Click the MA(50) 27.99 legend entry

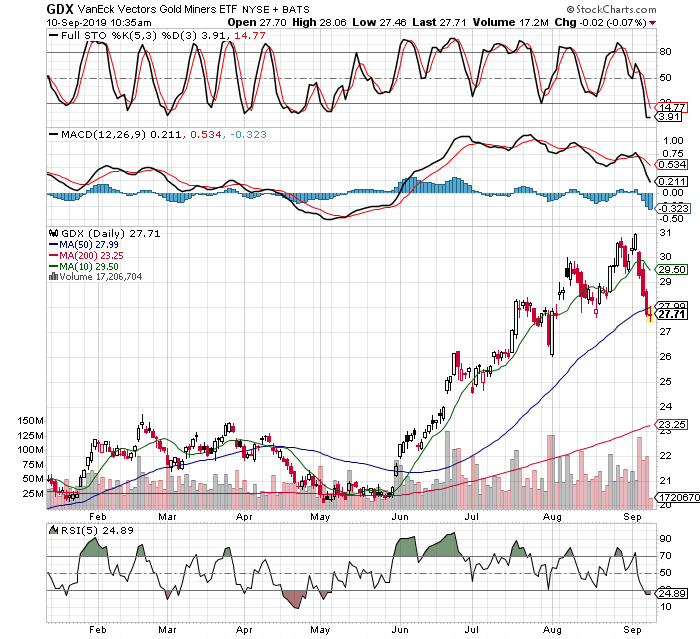click(89, 245)
